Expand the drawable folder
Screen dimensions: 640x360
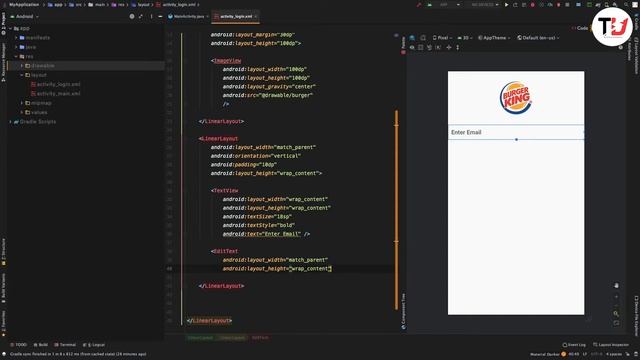22,66
